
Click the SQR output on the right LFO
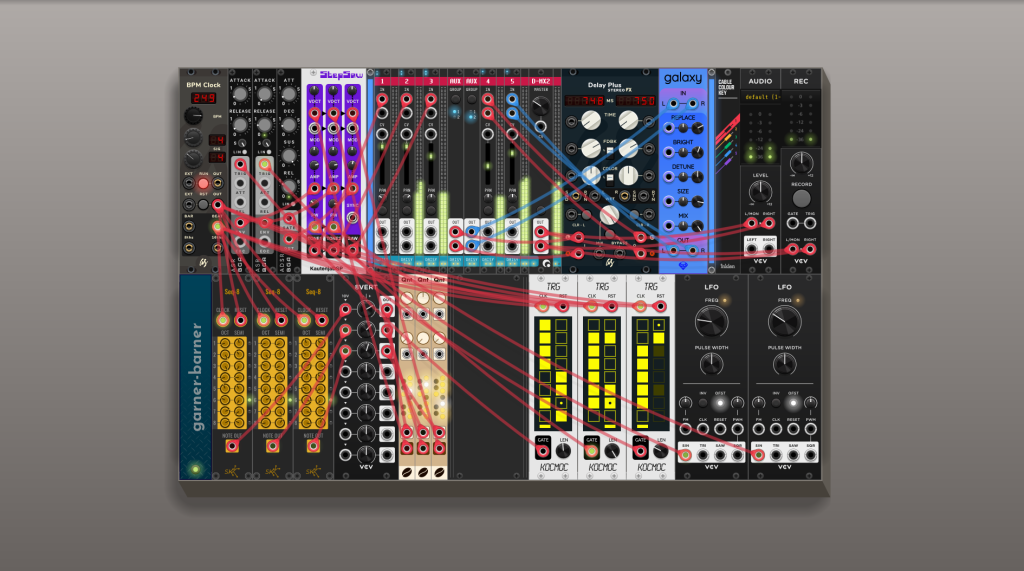810,455
